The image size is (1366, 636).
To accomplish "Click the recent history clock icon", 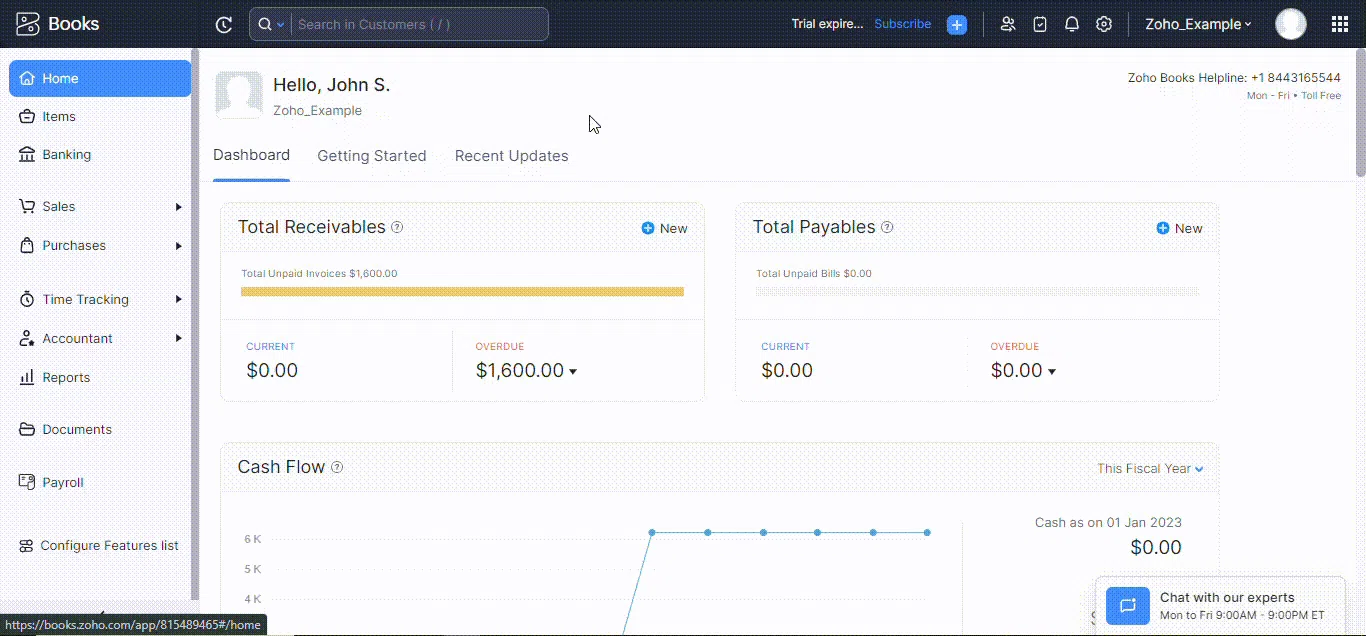I will click(x=224, y=24).
